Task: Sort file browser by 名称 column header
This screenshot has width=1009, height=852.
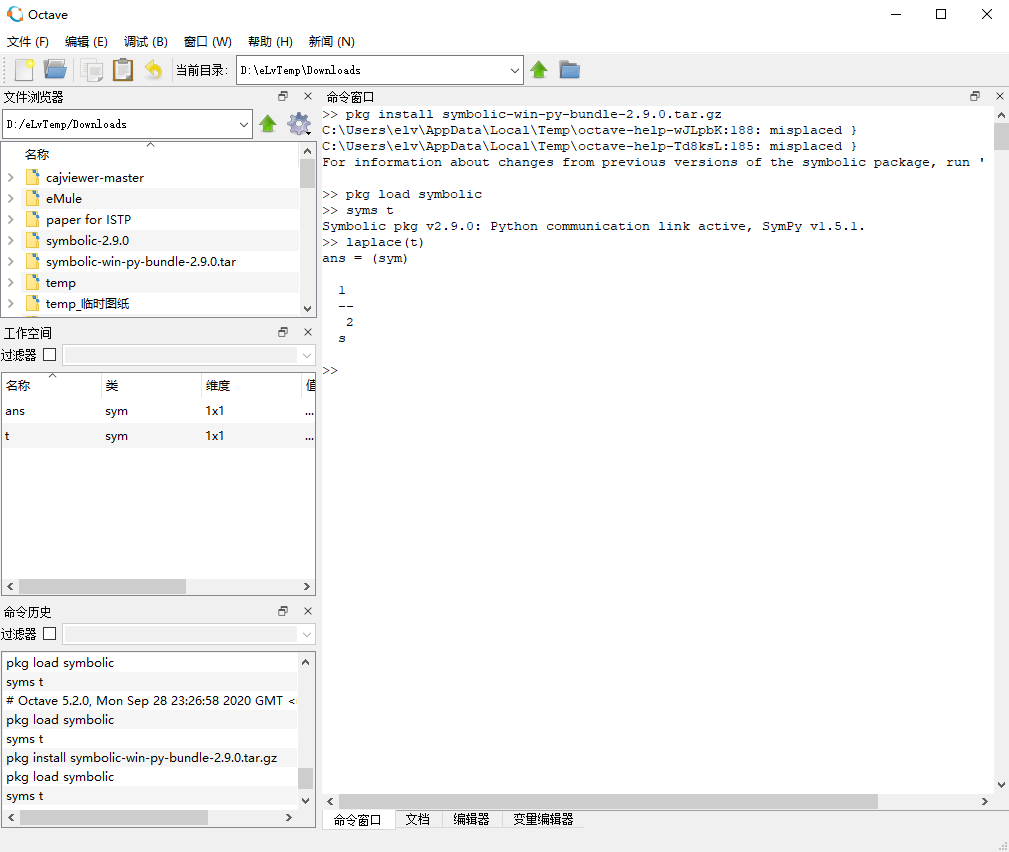Action: coord(151,154)
